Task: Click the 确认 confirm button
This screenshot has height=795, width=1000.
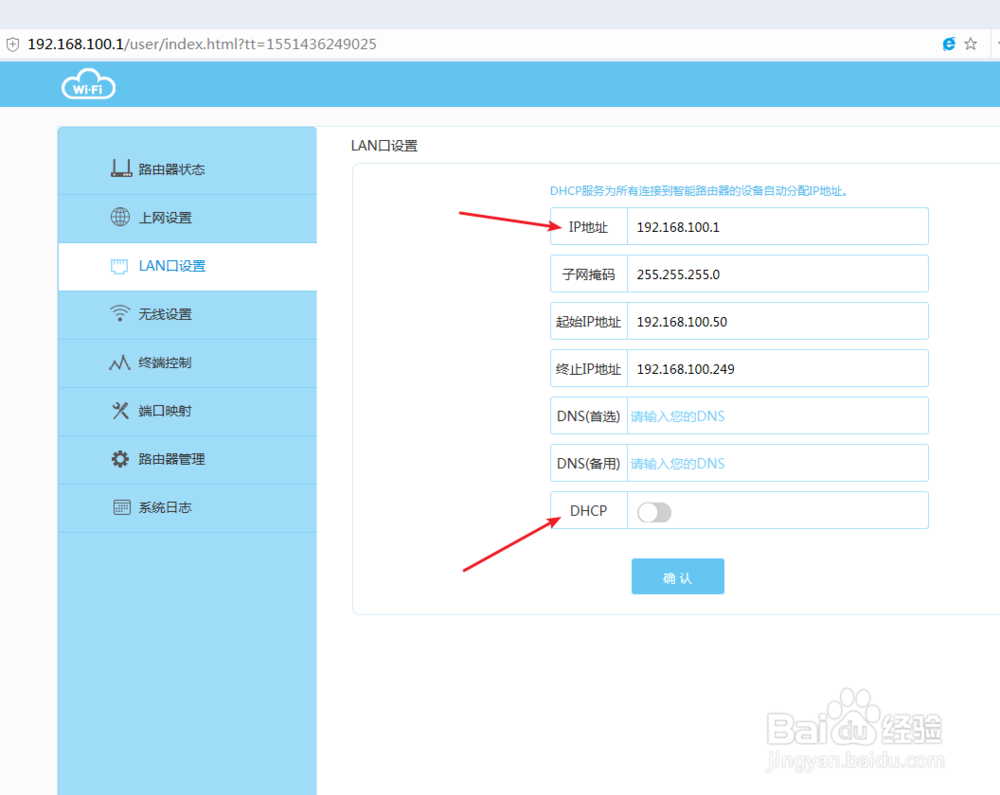Action: (x=677, y=576)
